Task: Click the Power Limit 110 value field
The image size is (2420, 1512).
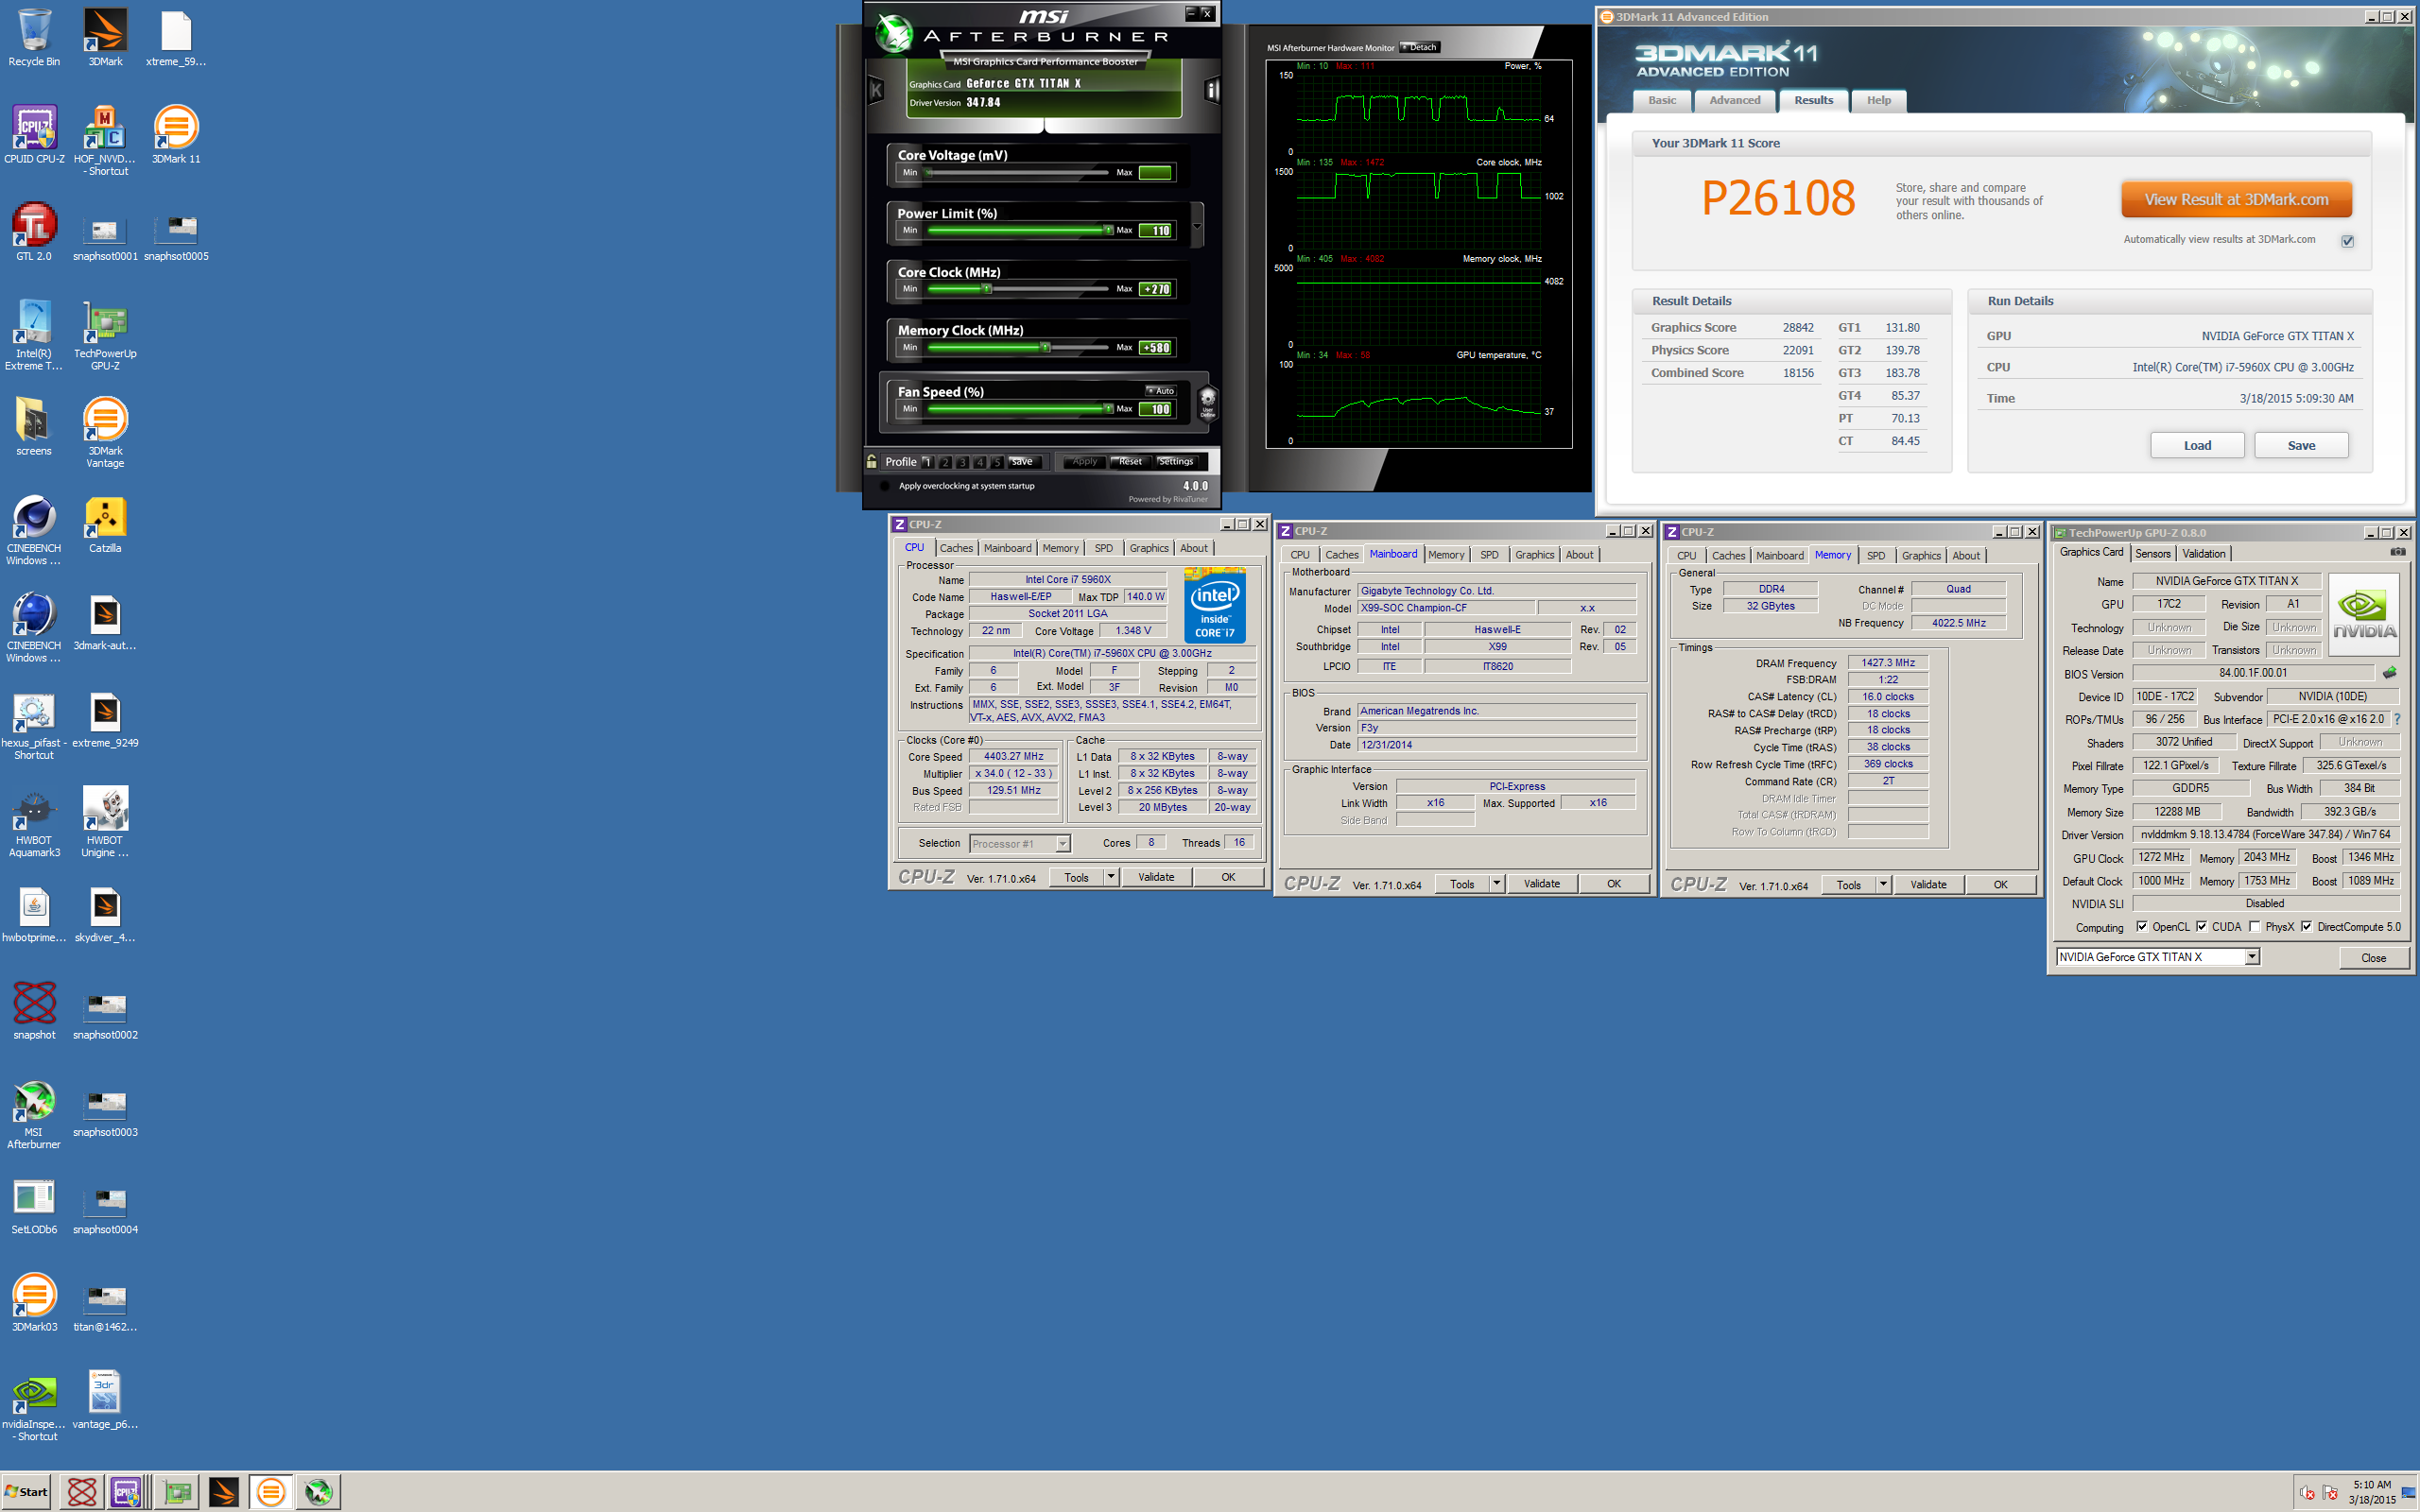Action: [x=1156, y=230]
